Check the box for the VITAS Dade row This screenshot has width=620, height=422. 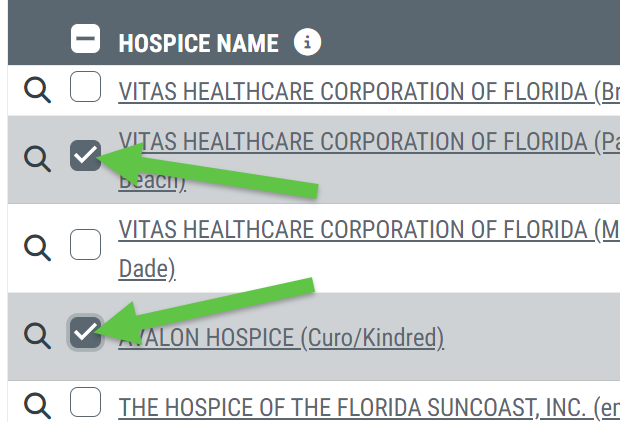pos(86,244)
